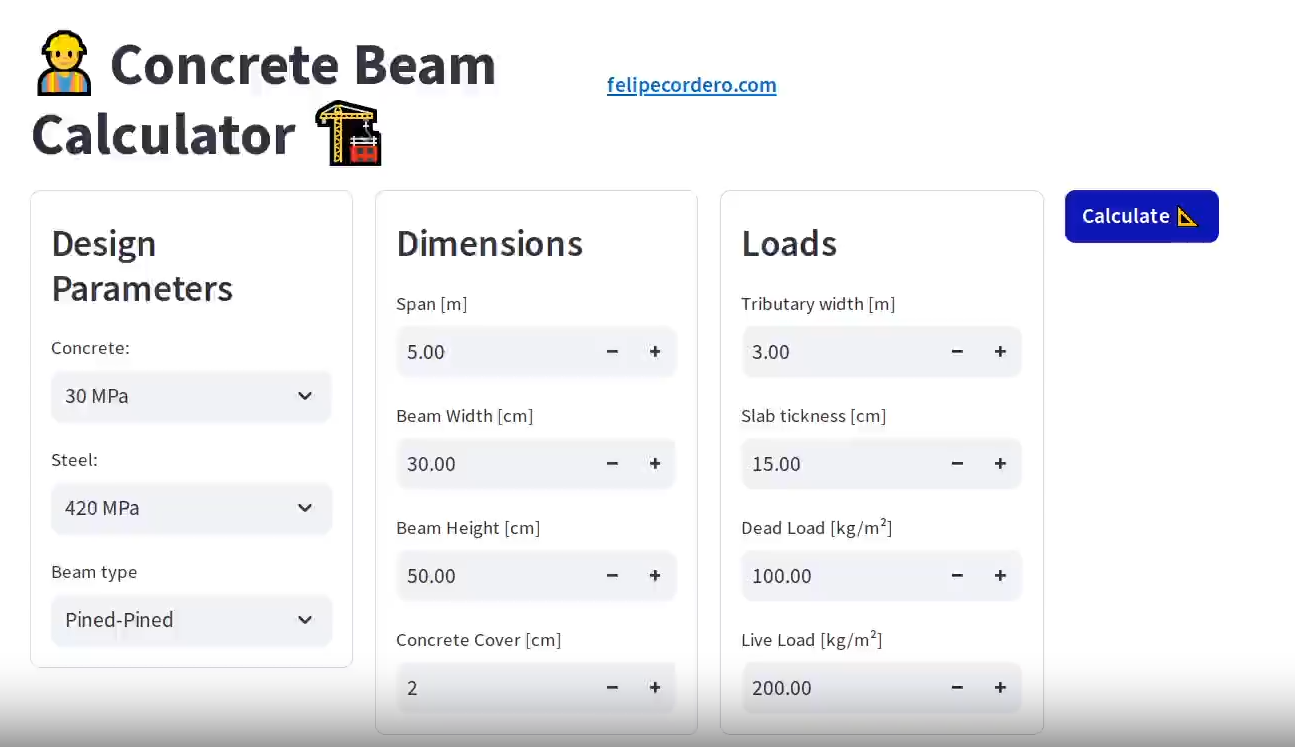Click the triangle ruler icon on Calculate button

[1189, 216]
